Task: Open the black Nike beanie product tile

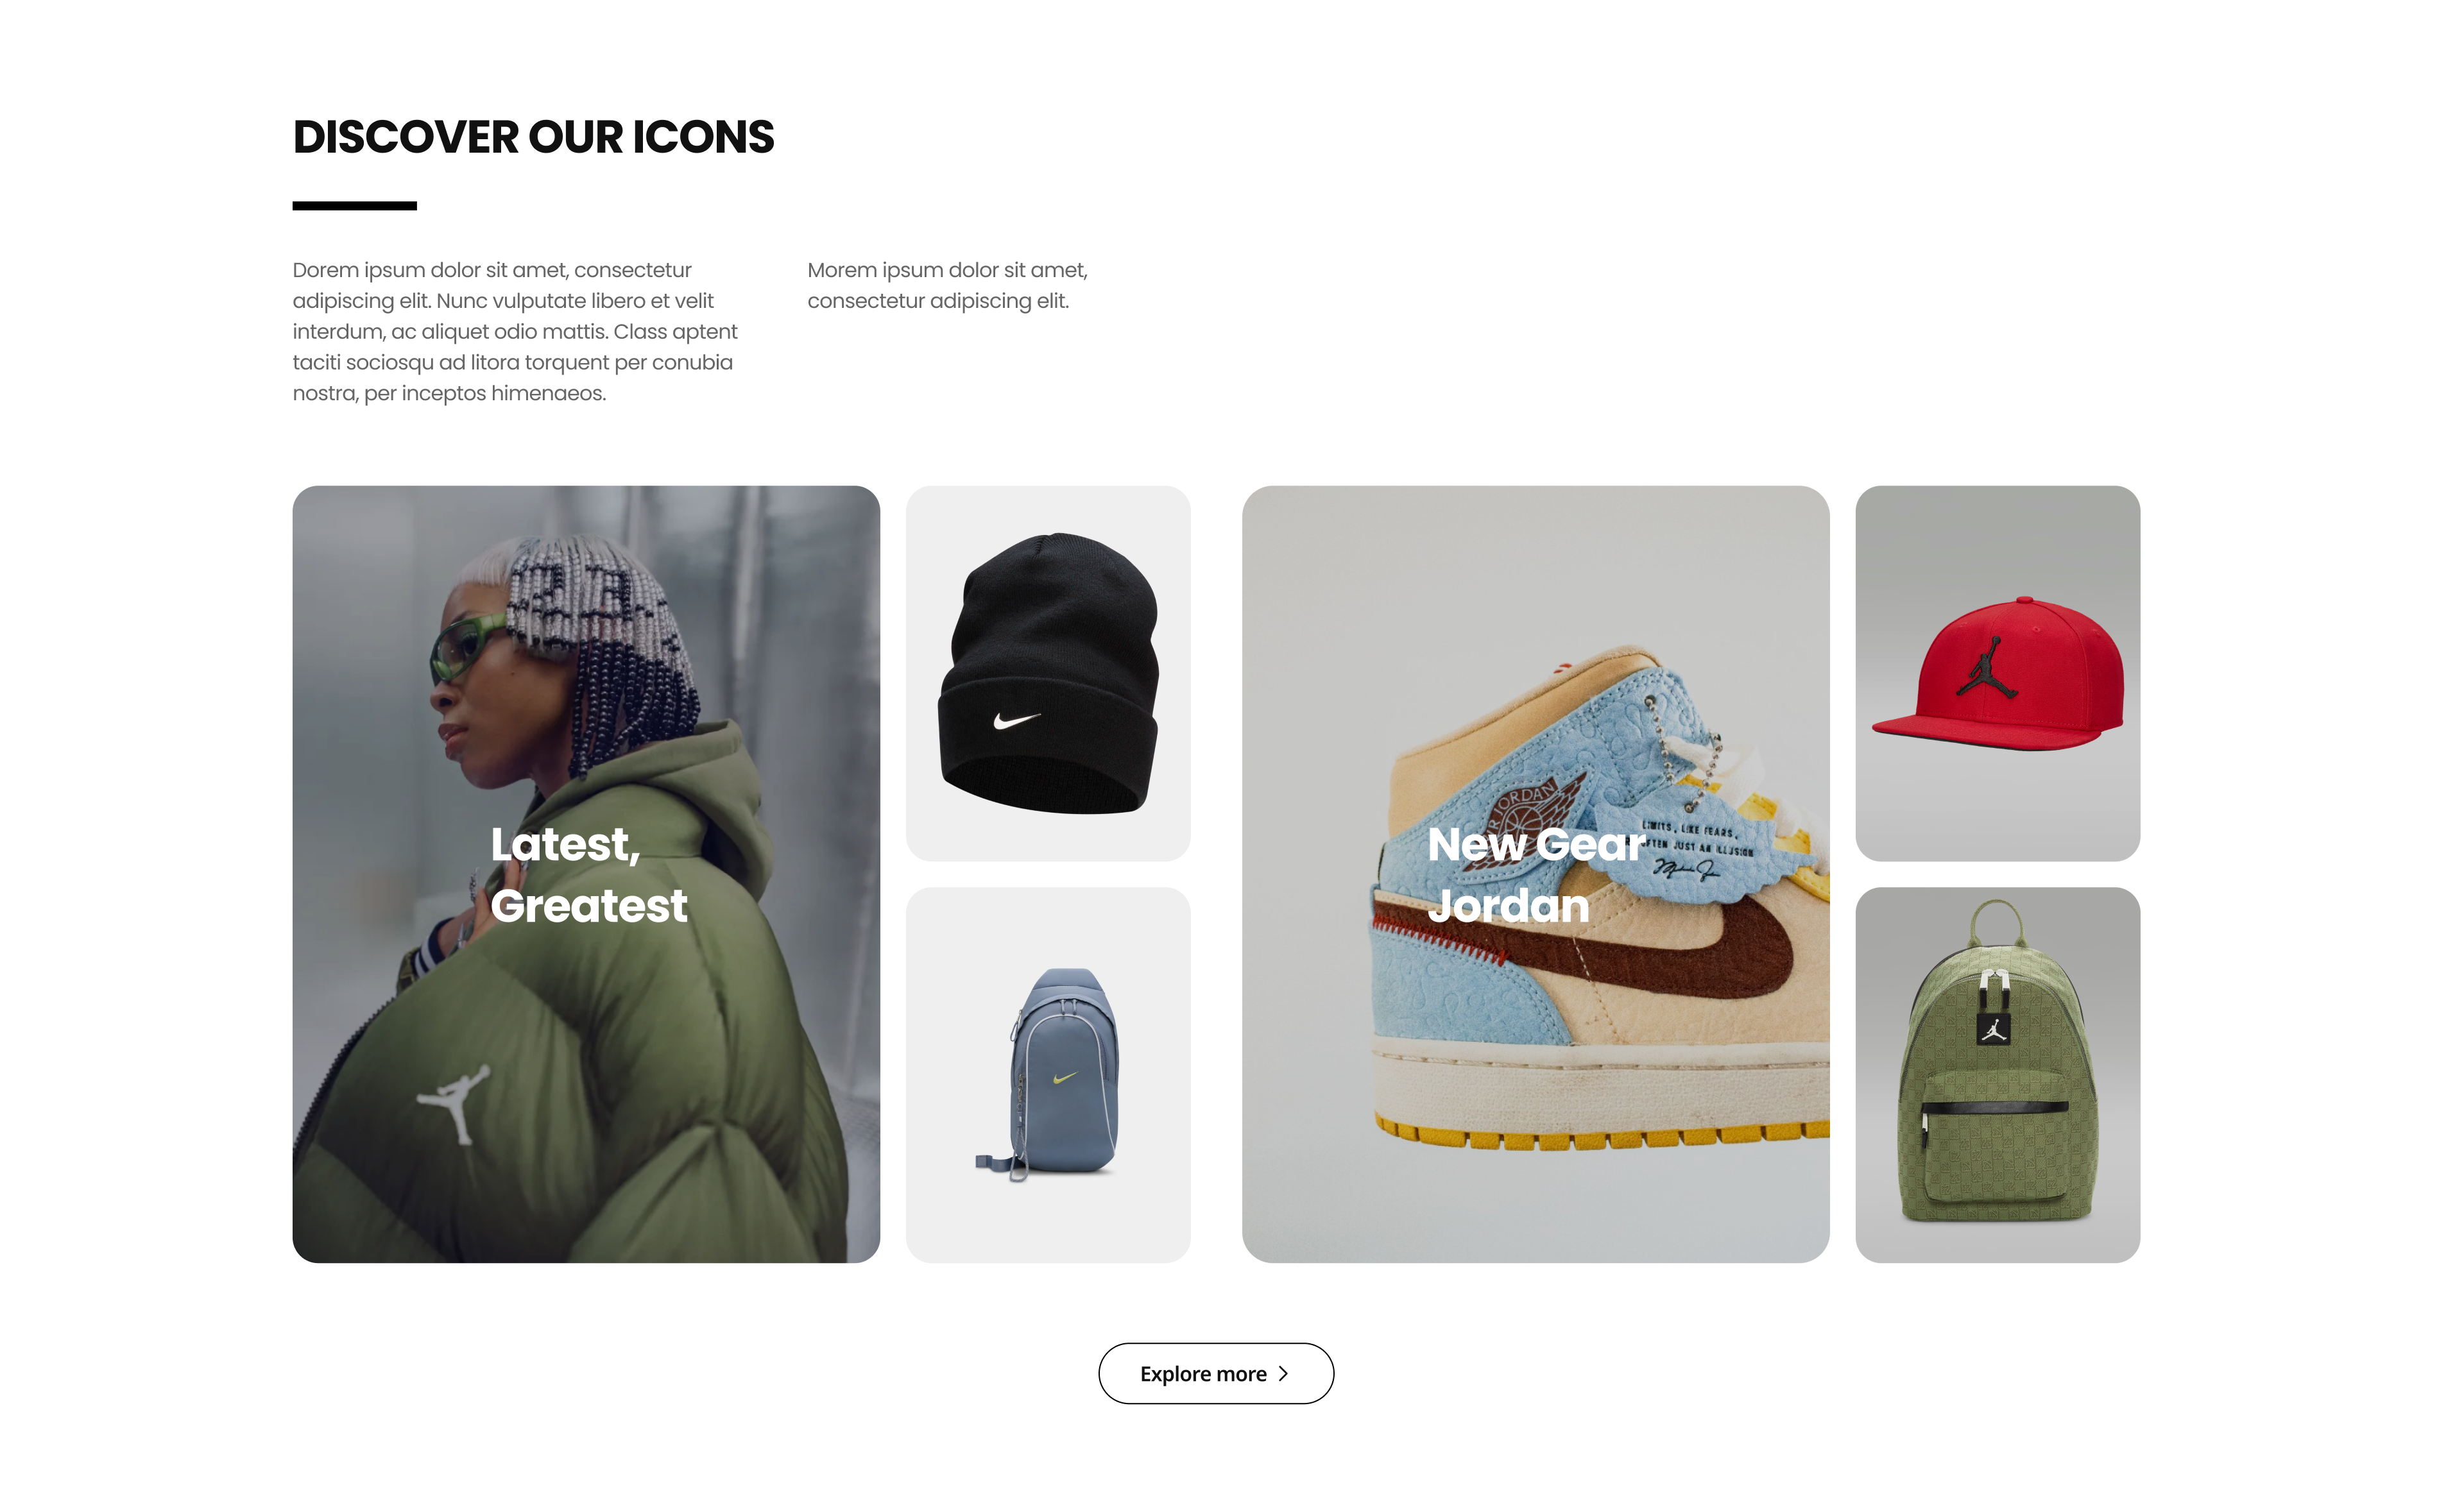Action: click(x=1048, y=673)
